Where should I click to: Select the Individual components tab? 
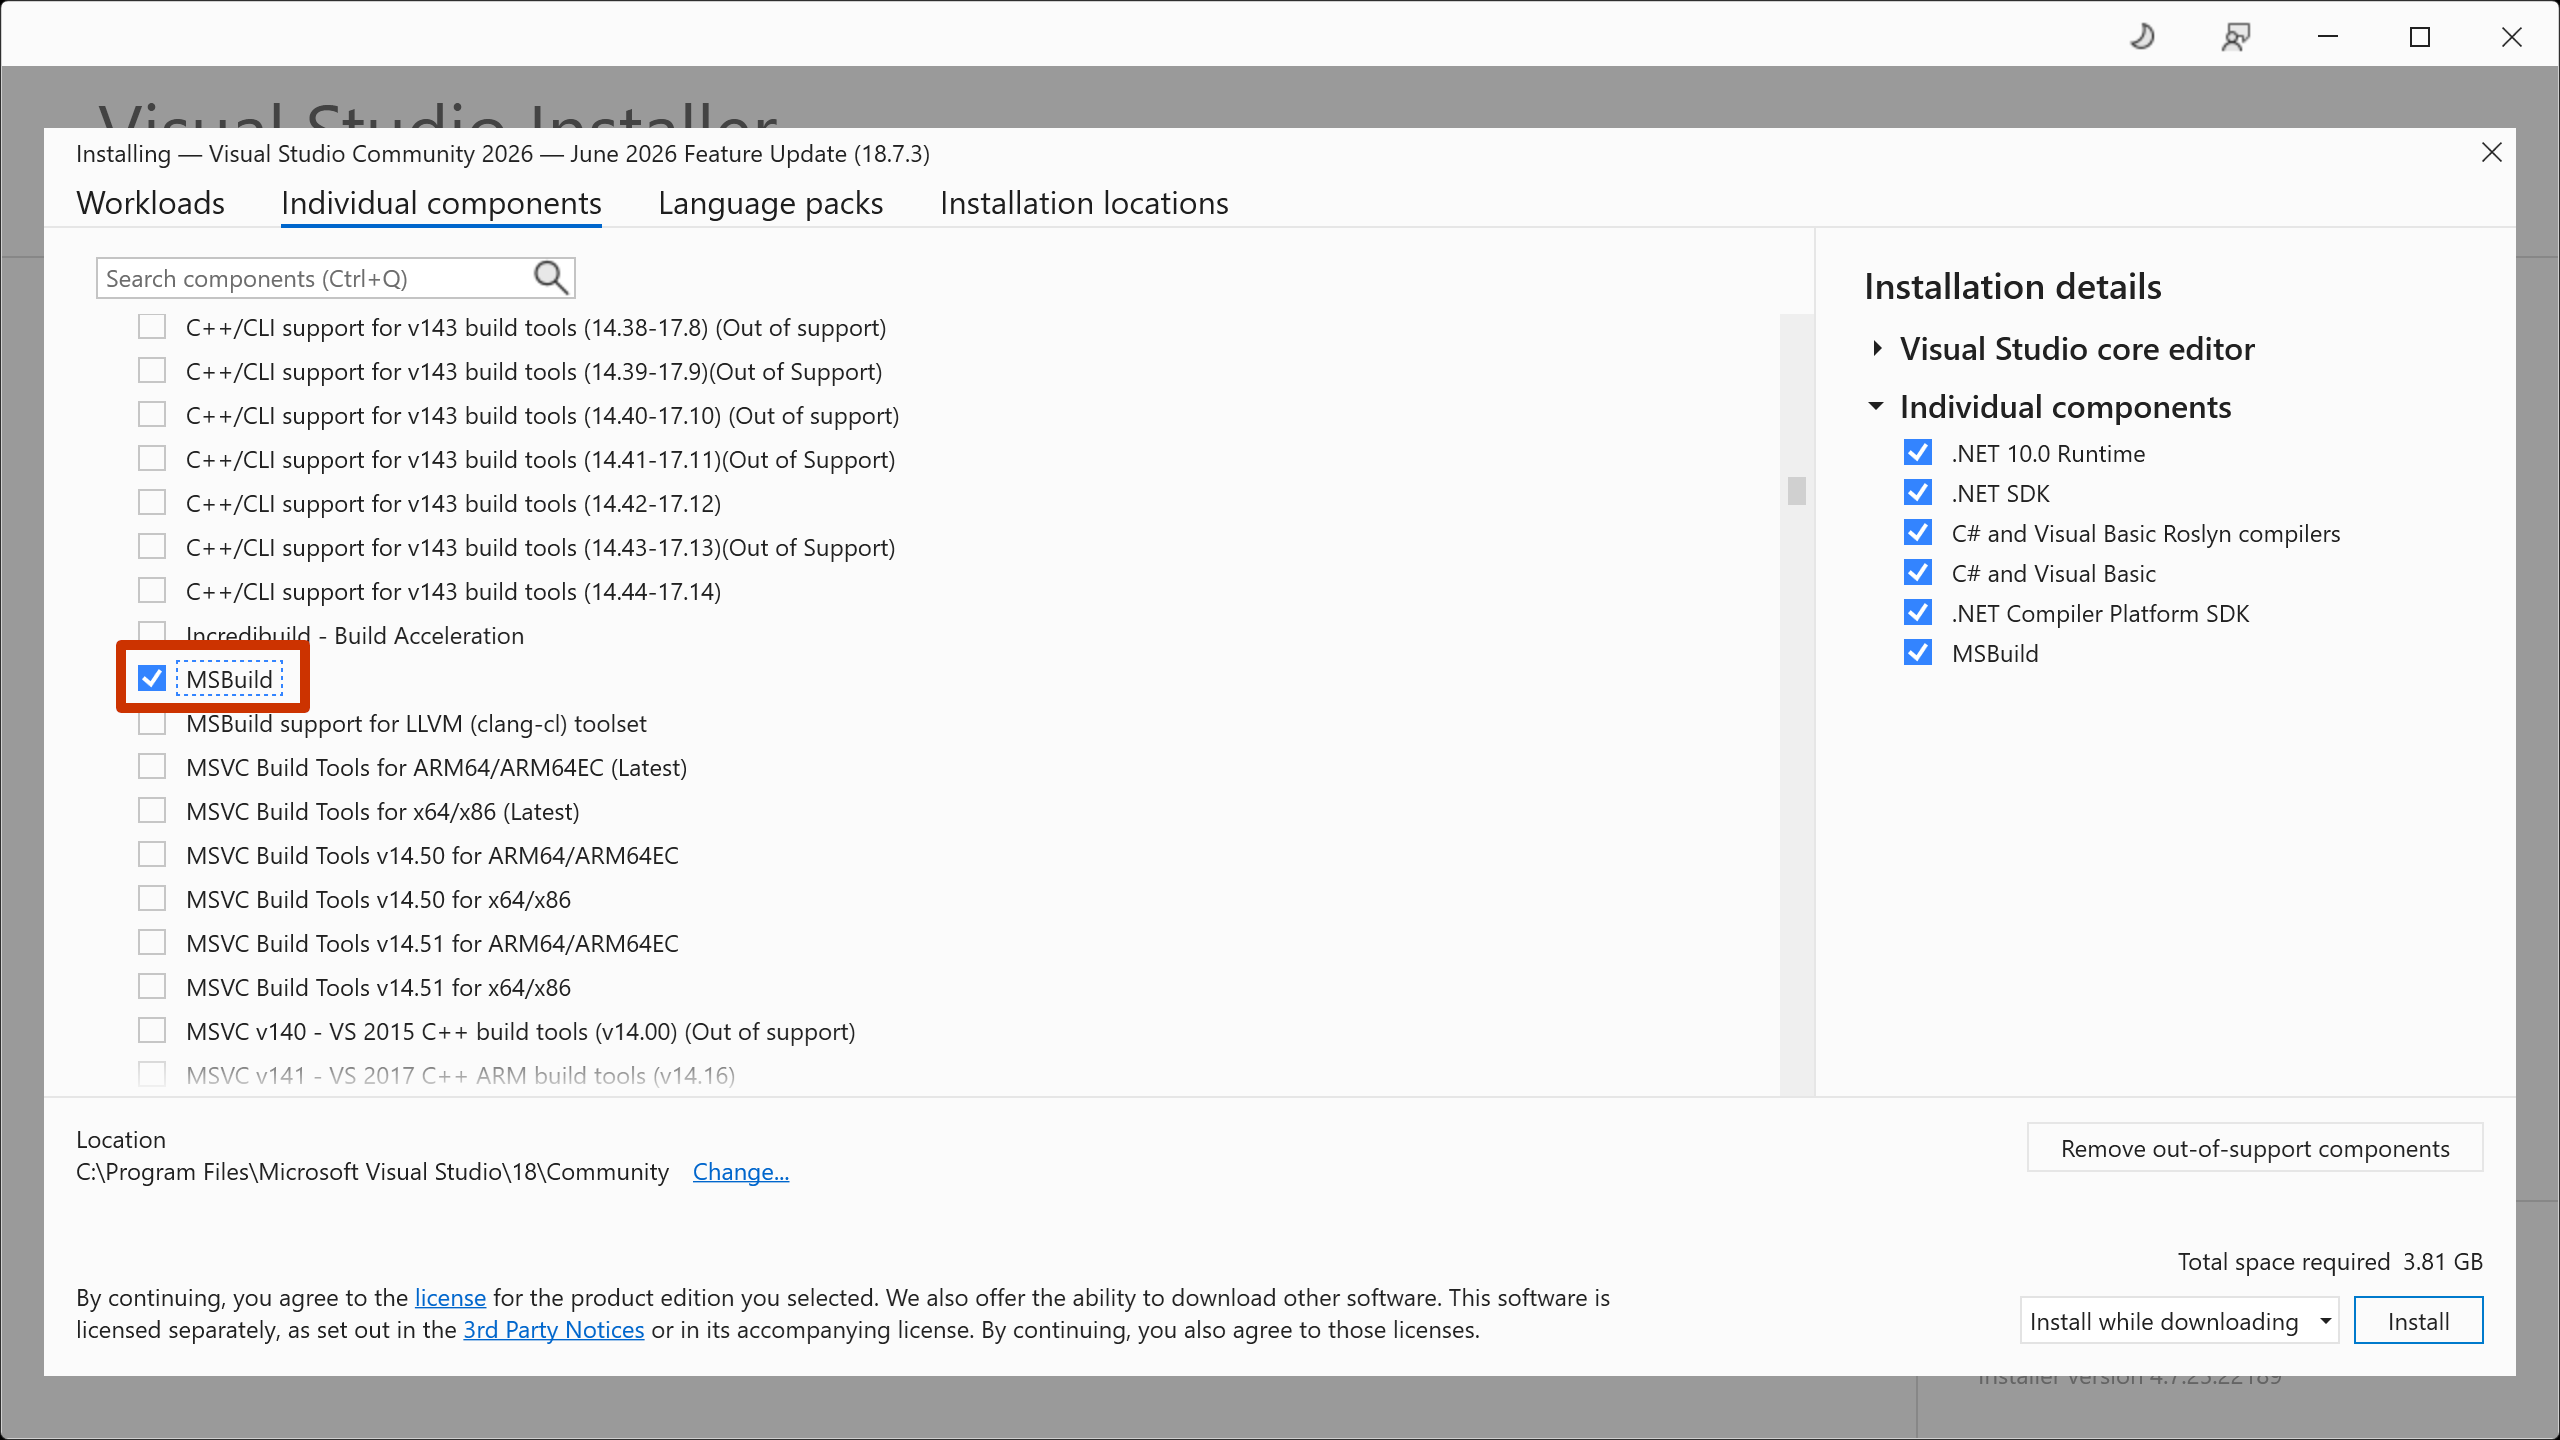[x=441, y=203]
